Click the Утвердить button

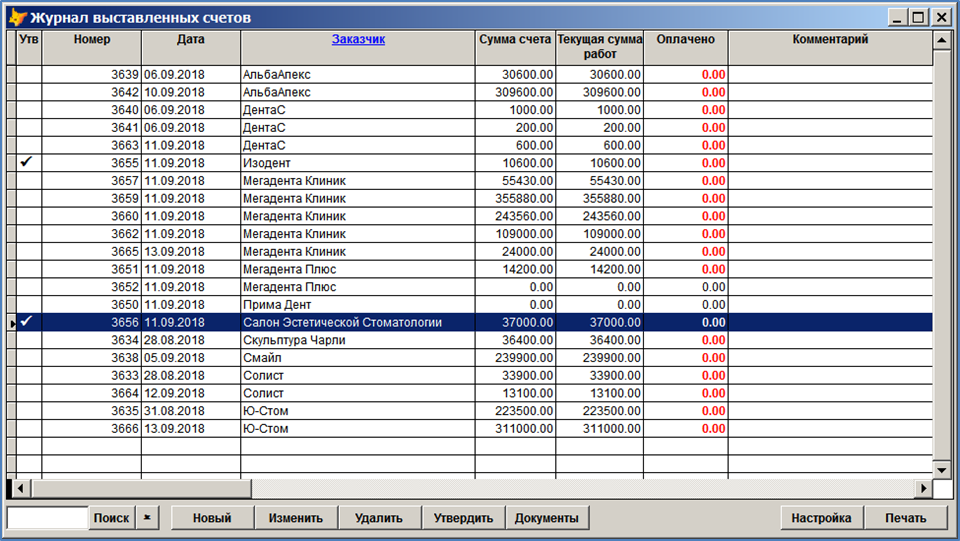pos(463,518)
